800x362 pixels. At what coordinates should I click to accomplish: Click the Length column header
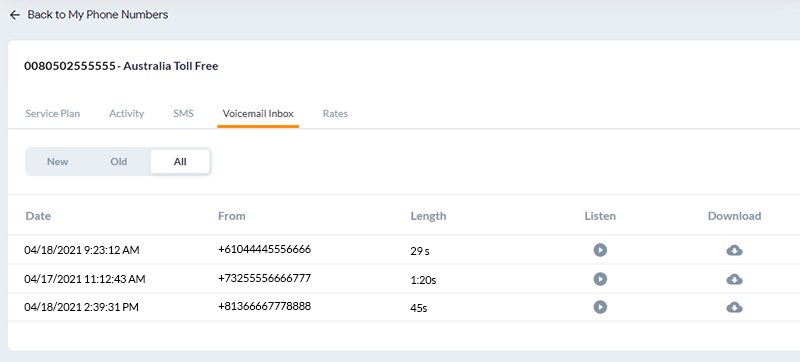[429, 216]
